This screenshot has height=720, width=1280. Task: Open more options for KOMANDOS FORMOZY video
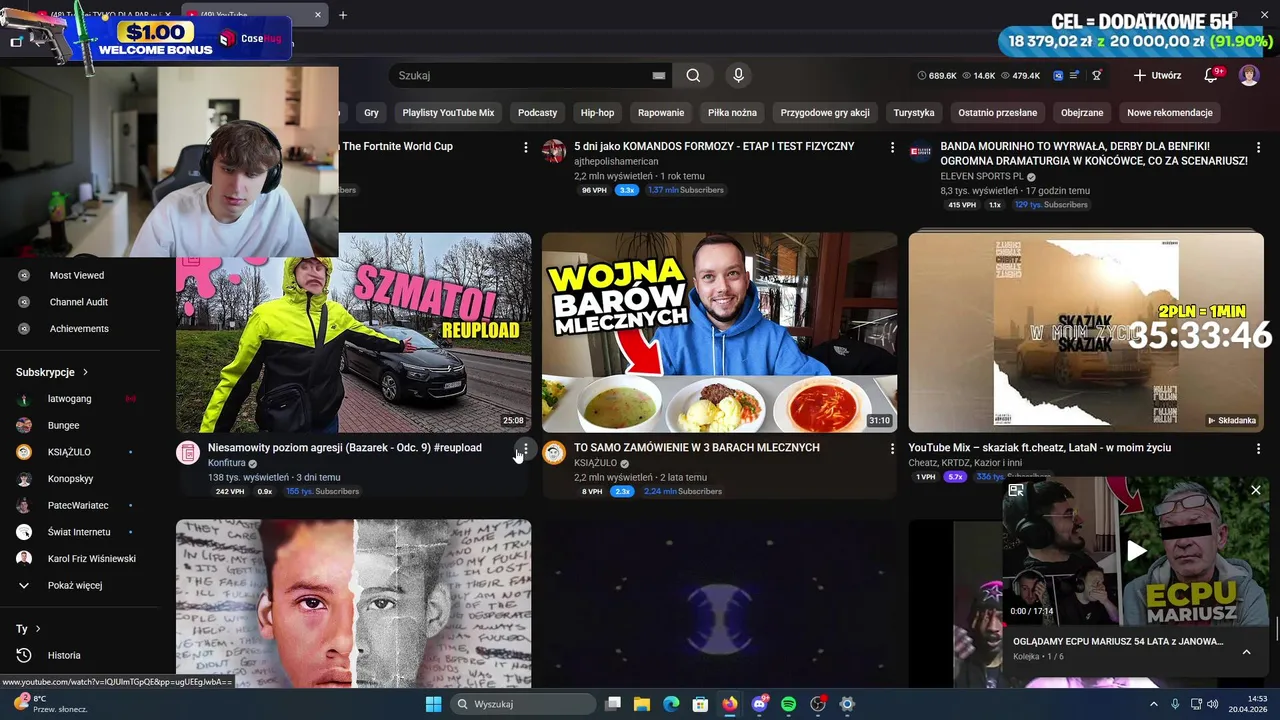pyautogui.click(x=892, y=147)
